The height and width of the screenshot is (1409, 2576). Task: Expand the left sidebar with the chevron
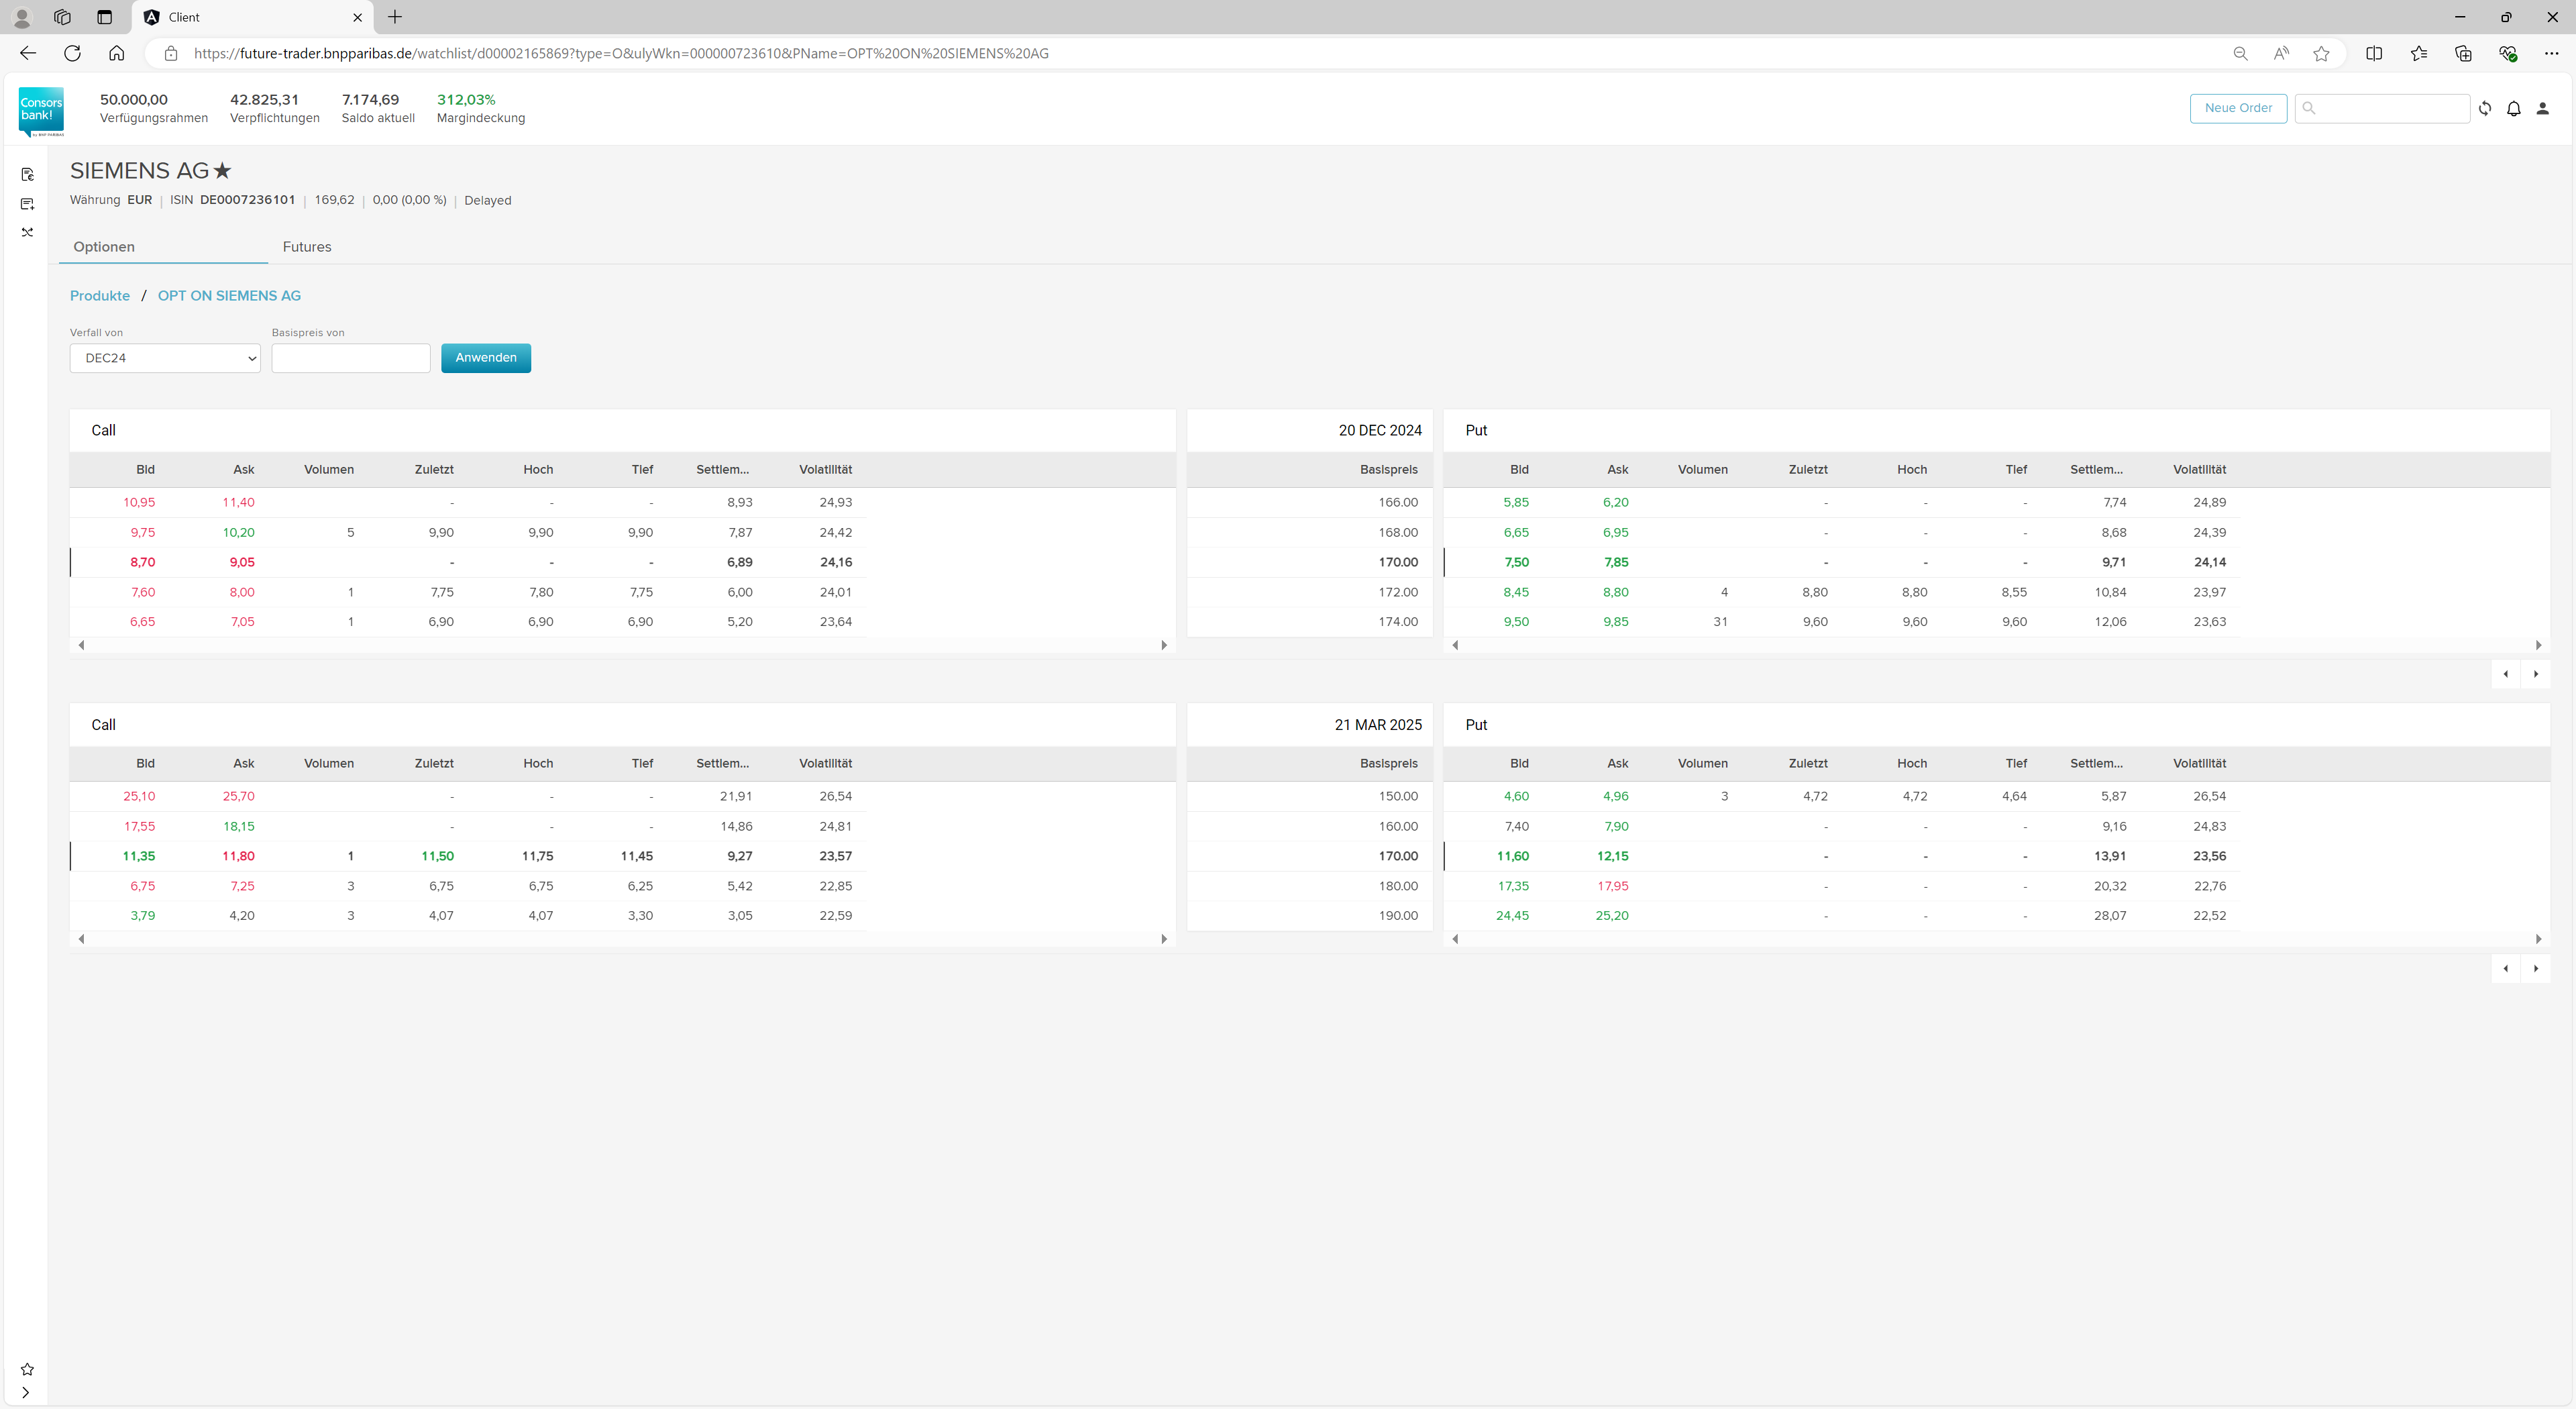click(x=26, y=1392)
